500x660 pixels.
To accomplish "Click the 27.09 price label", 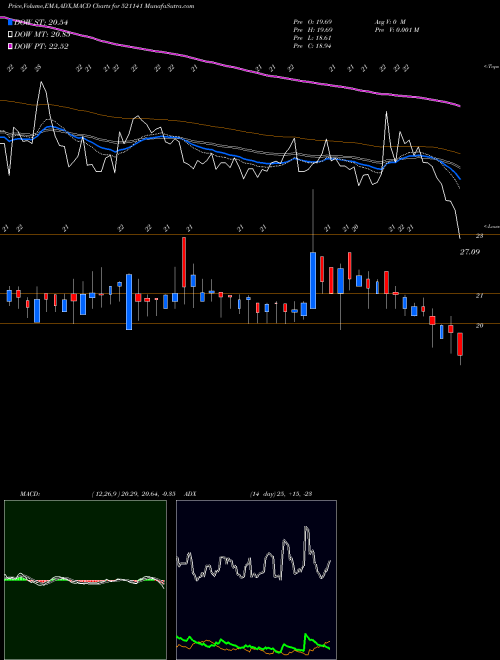I will 470,252.
